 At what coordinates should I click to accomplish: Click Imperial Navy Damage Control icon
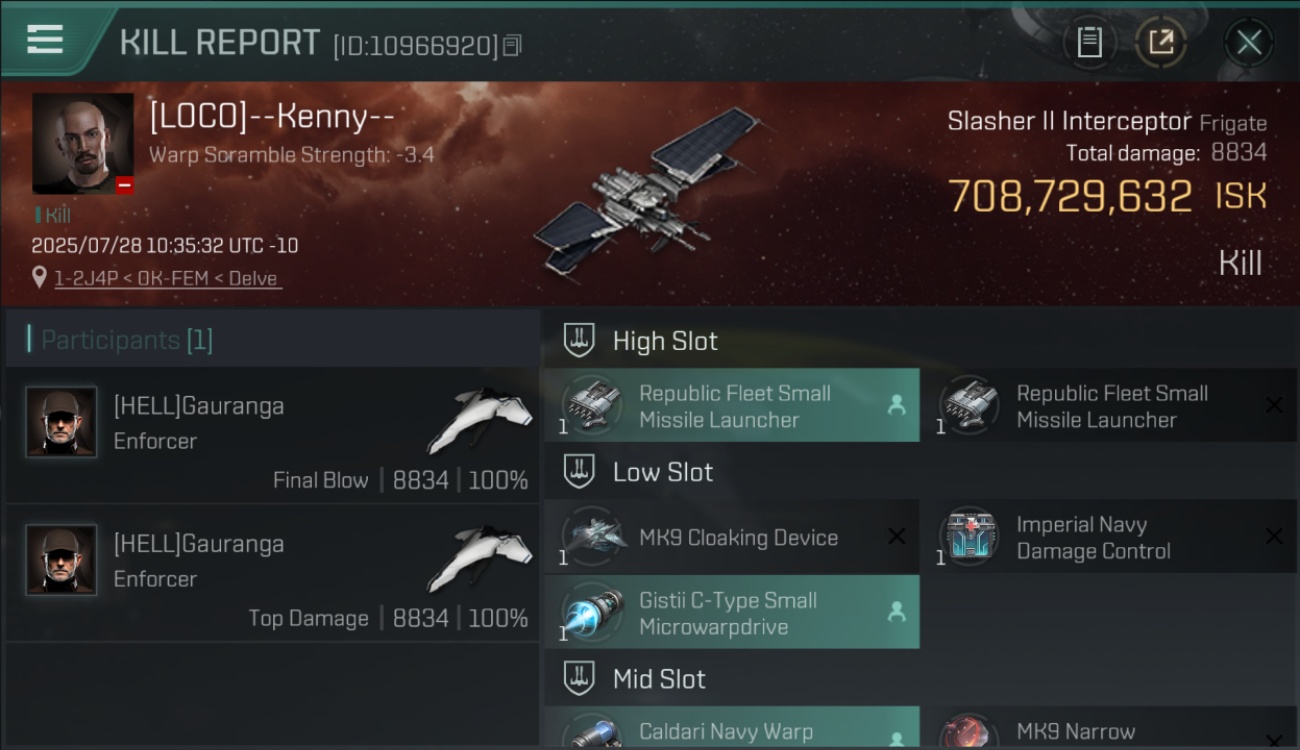968,536
